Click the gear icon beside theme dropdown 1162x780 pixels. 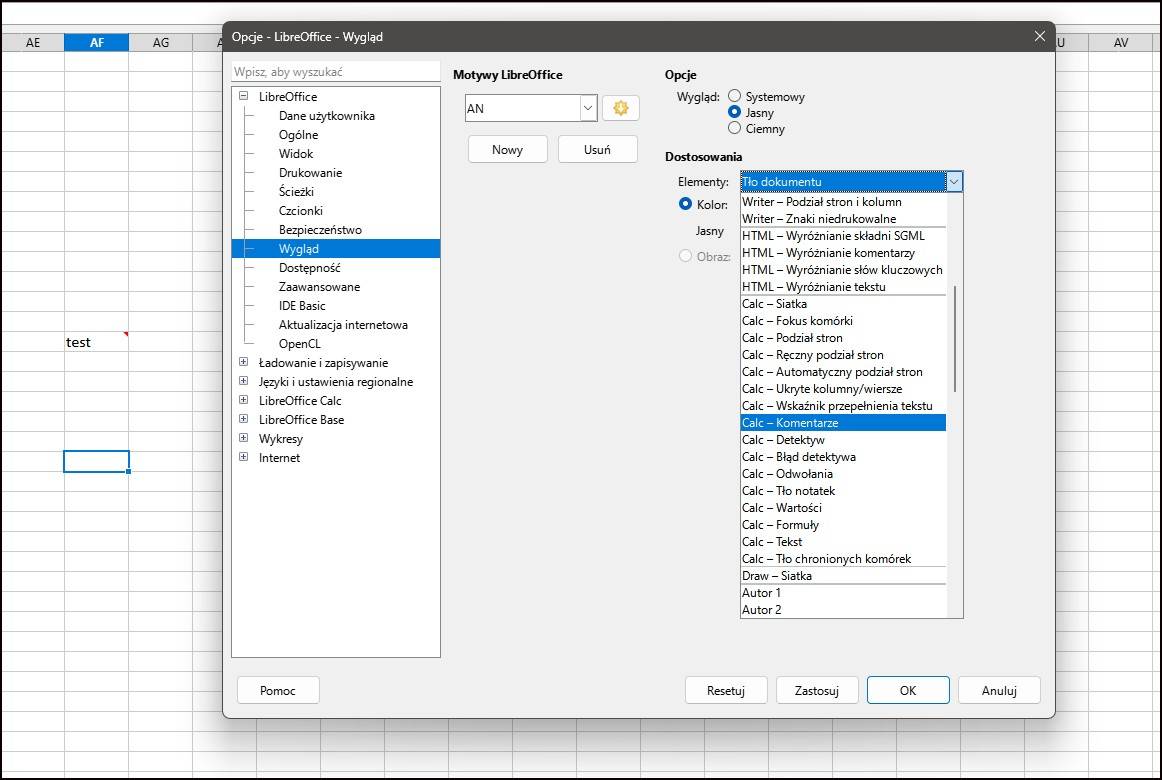click(x=620, y=108)
